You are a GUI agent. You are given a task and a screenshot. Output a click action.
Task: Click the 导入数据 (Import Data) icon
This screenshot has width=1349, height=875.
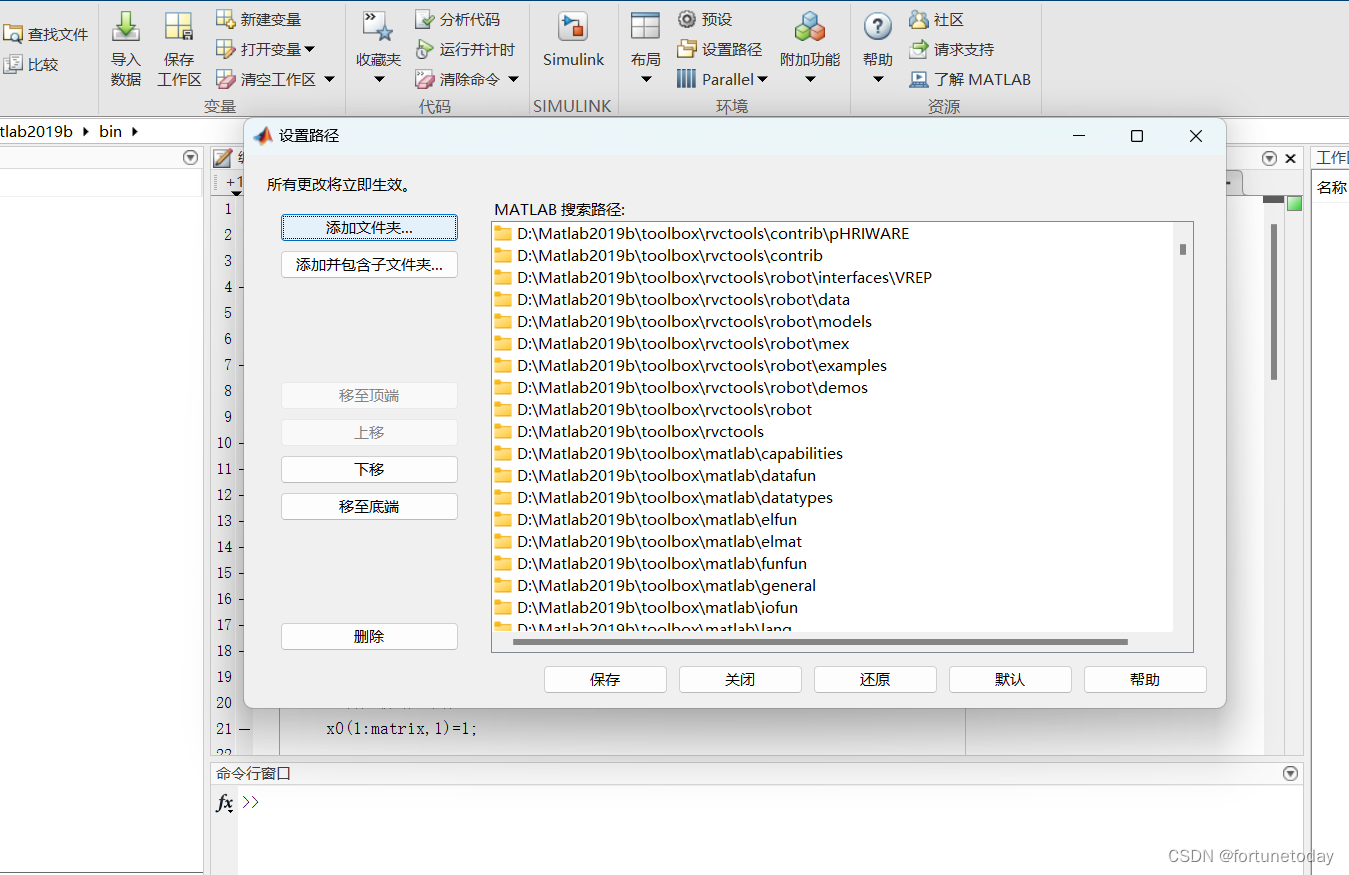pyautogui.click(x=125, y=47)
